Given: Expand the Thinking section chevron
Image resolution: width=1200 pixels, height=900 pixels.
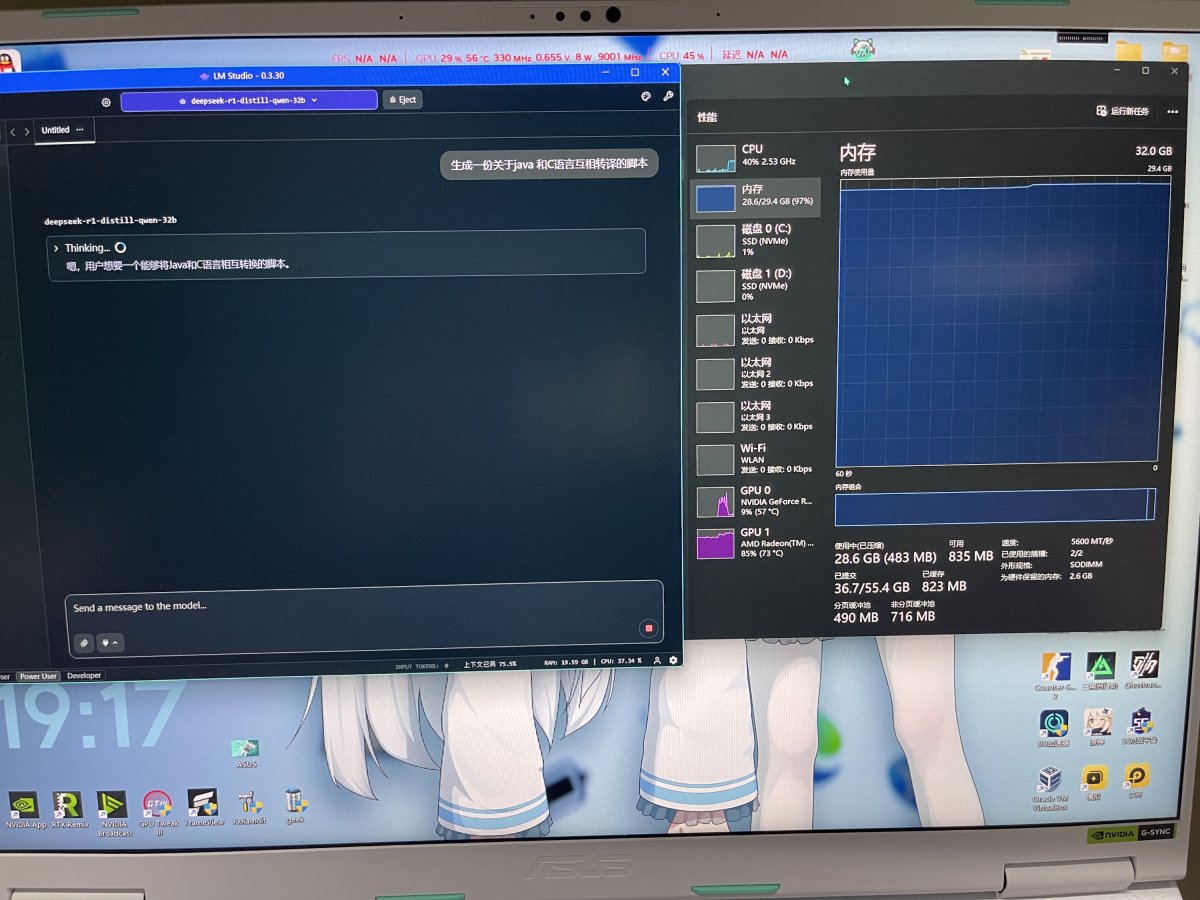Looking at the screenshot, I should tap(56, 248).
